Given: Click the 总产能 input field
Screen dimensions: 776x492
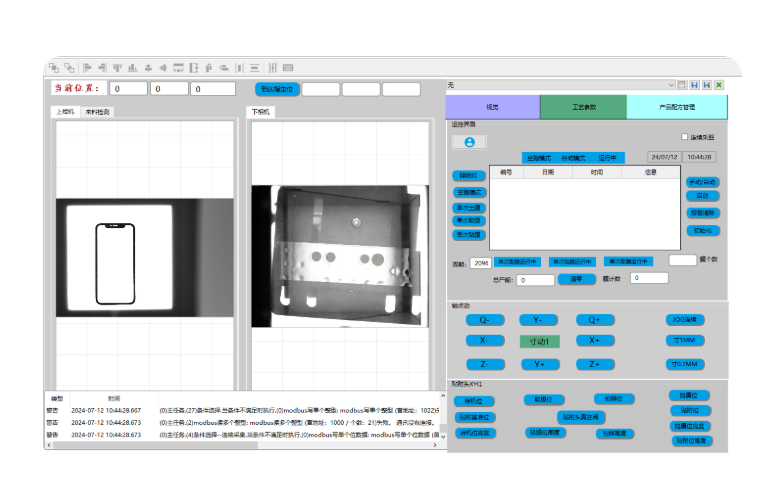Looking at the screenshot, I should 535,280.
